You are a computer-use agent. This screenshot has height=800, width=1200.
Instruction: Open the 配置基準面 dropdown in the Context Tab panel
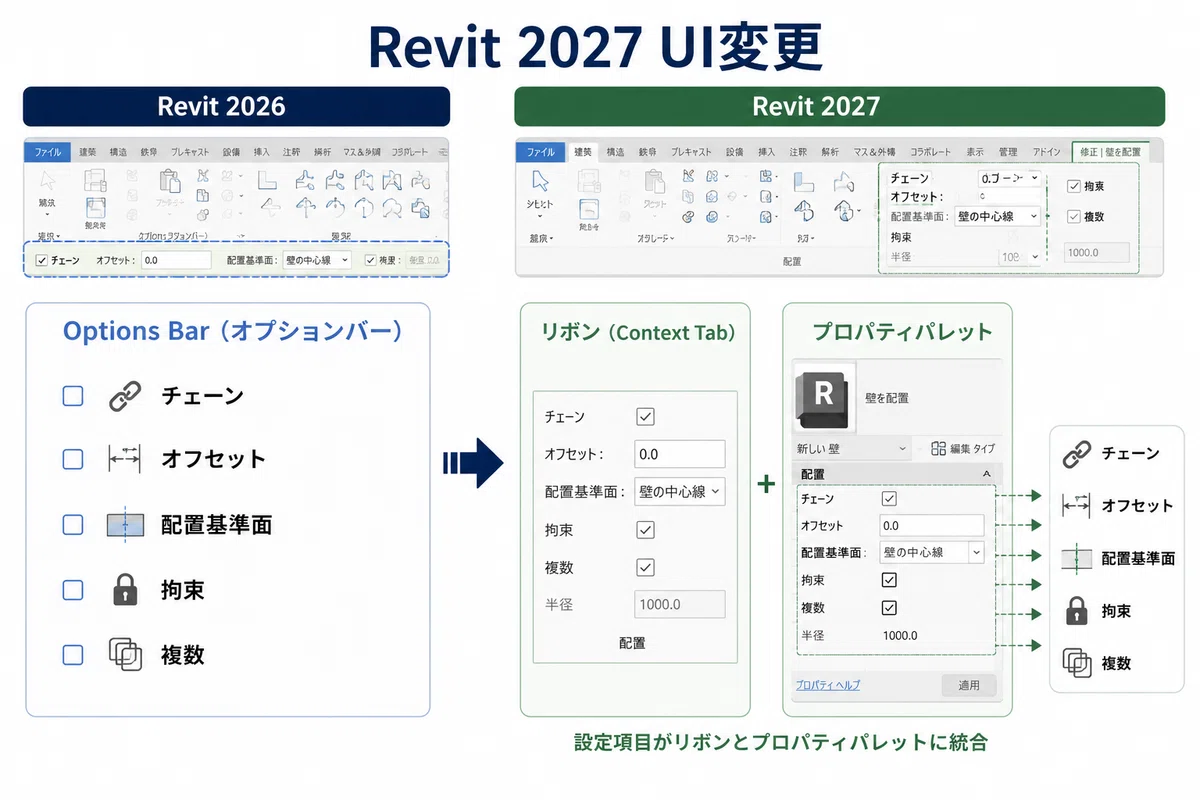[680, 492]
